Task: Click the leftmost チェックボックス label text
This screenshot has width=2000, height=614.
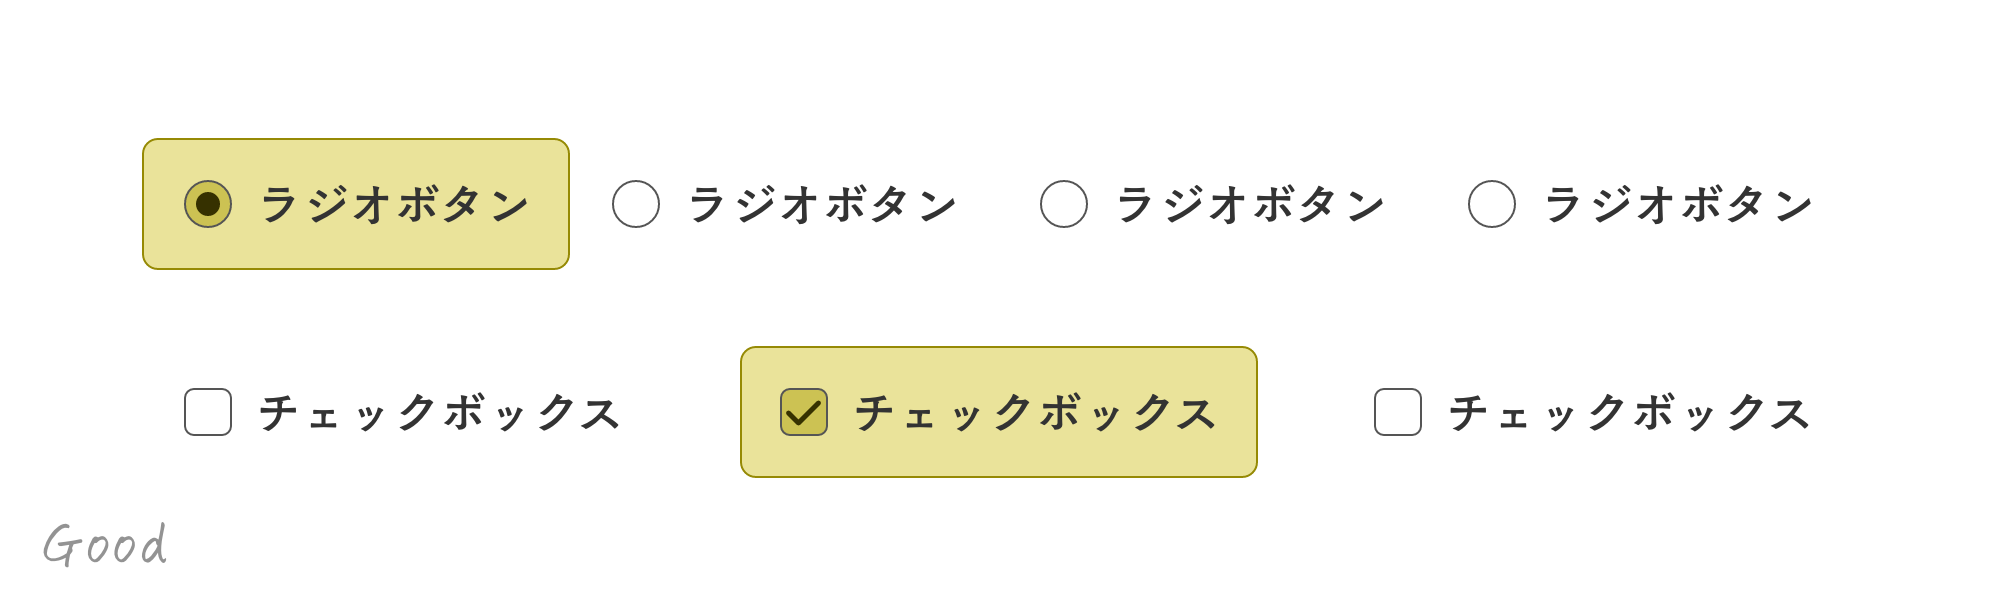Action: coord(440,413)
